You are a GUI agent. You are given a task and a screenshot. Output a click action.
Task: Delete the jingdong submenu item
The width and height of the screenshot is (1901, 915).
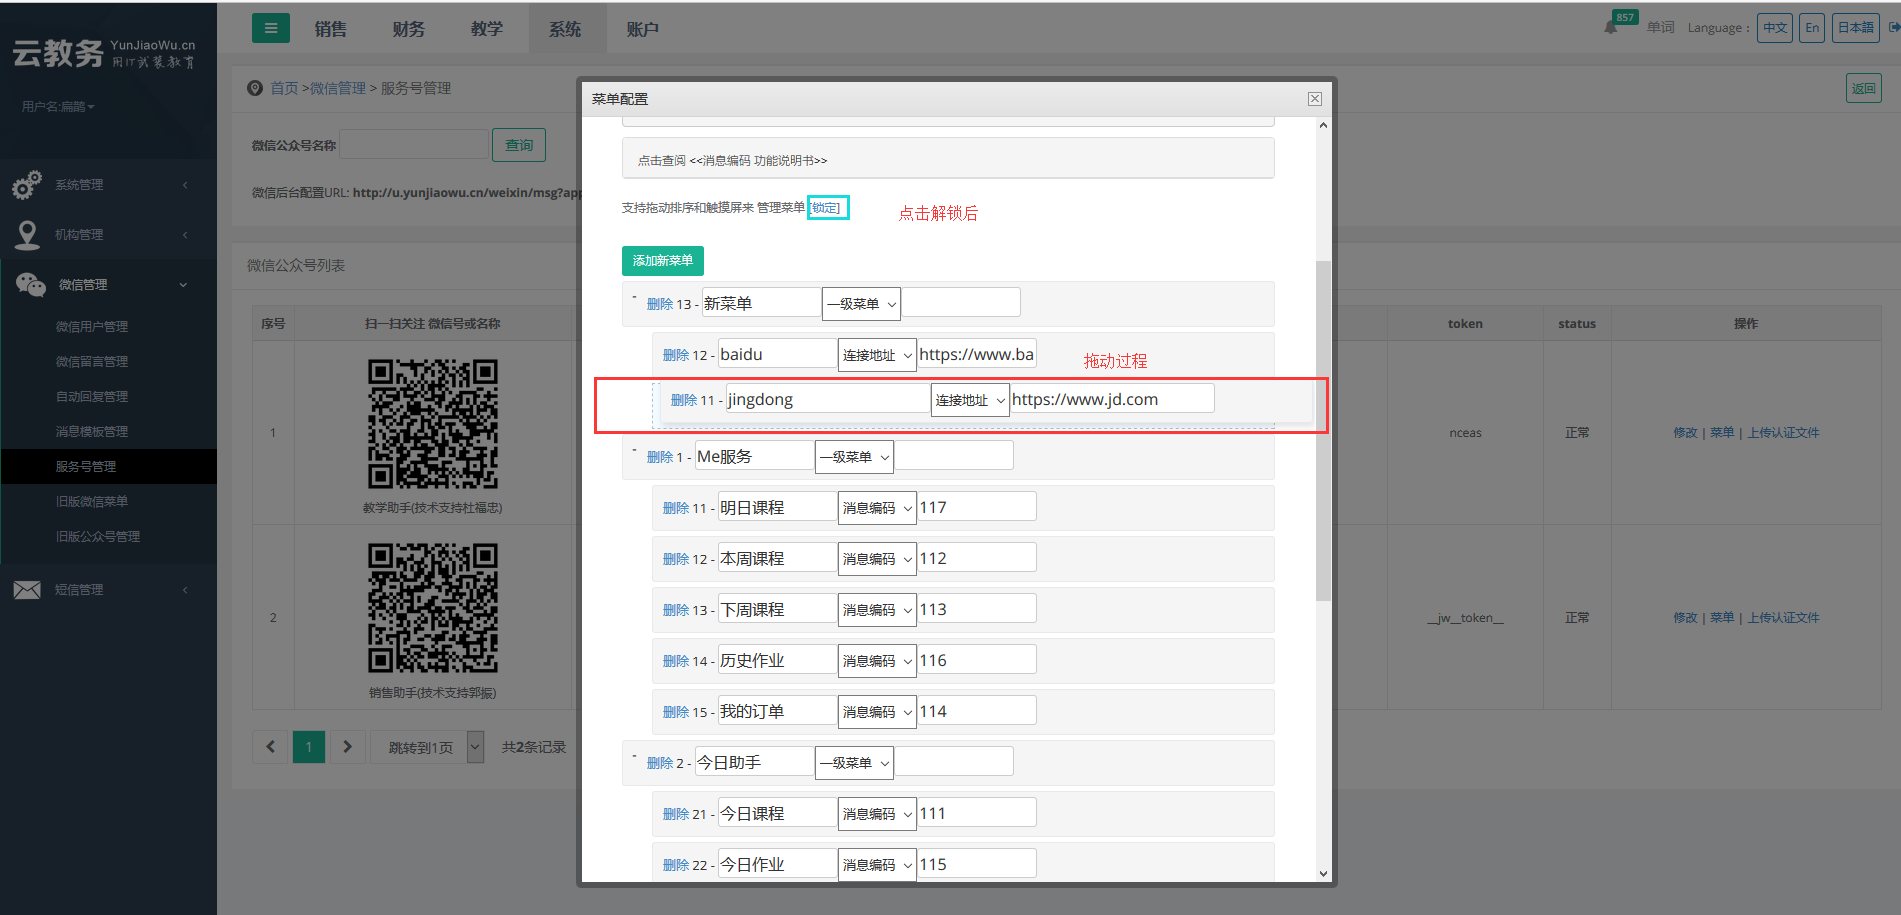point(684,400)
